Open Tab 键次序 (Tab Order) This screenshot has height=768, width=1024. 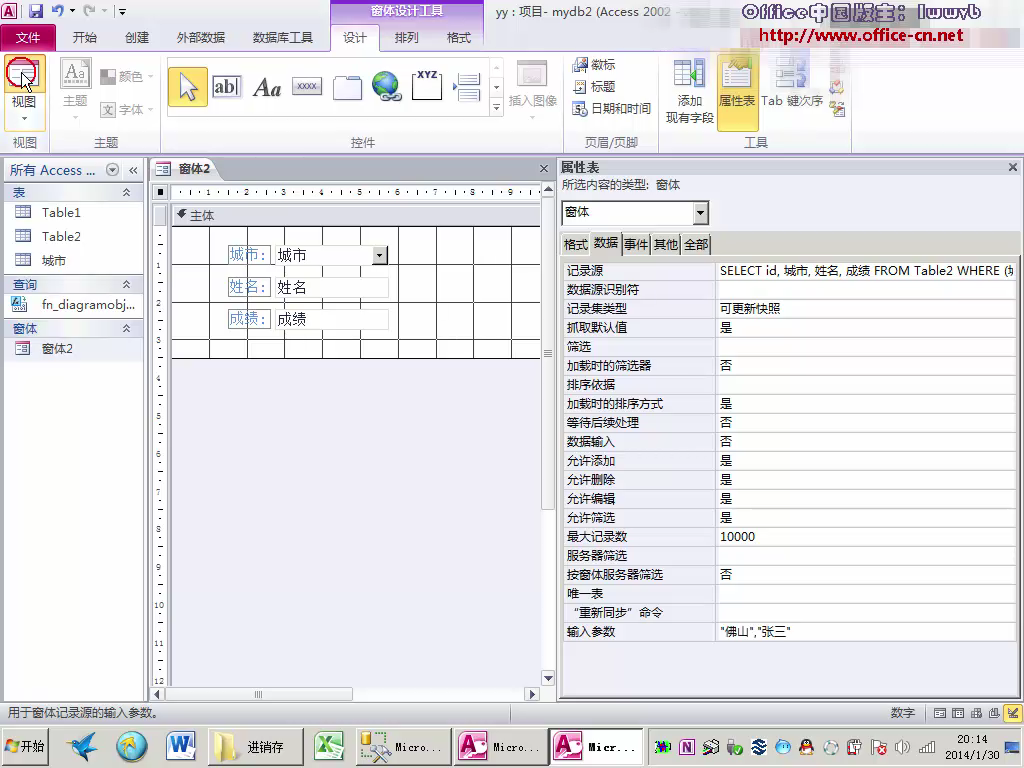point(792,85)
